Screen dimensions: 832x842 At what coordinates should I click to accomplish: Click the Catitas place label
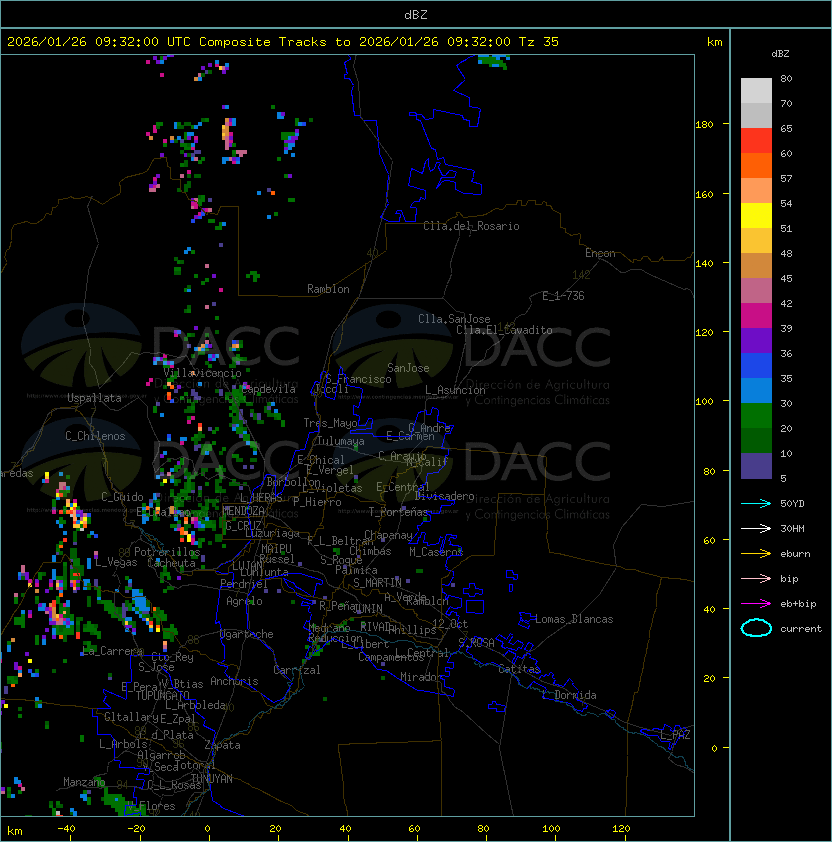519,669
